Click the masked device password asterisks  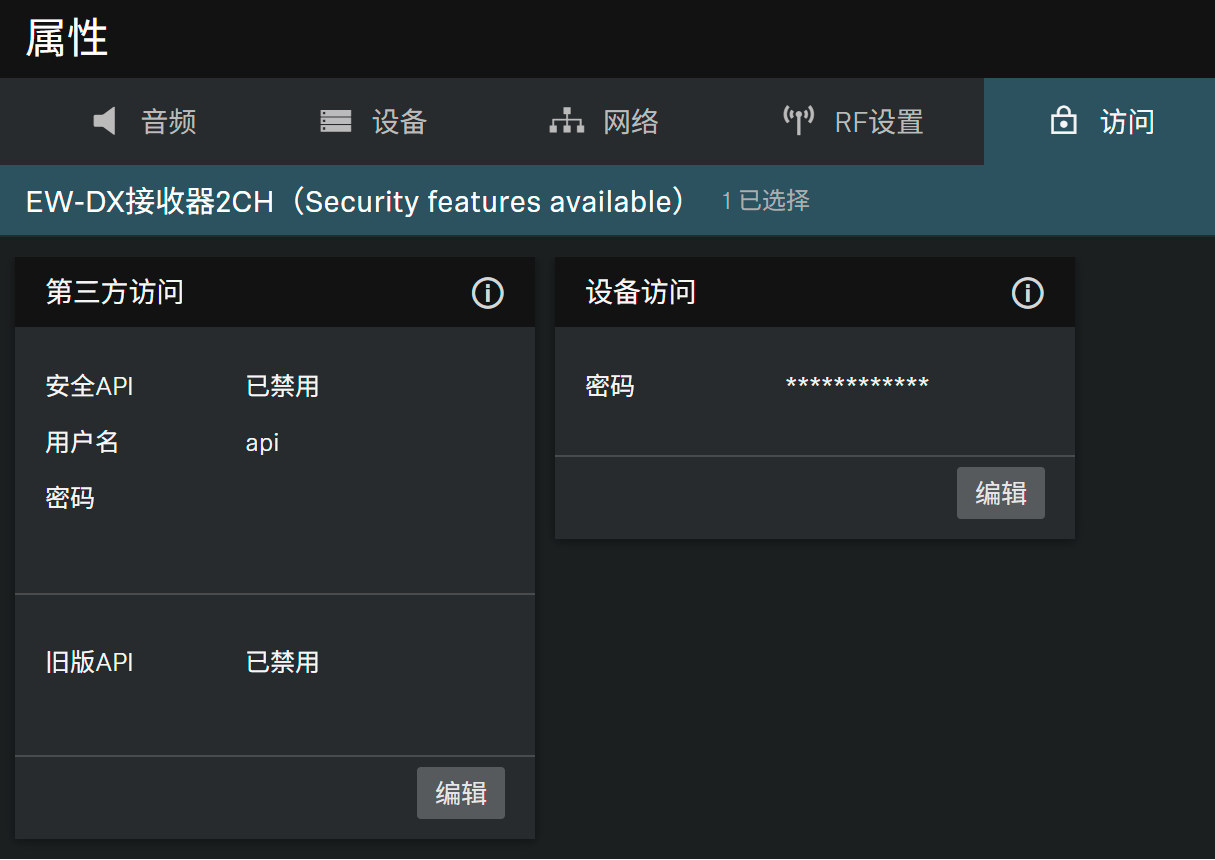pyautogui.click(x=857, y=386)
